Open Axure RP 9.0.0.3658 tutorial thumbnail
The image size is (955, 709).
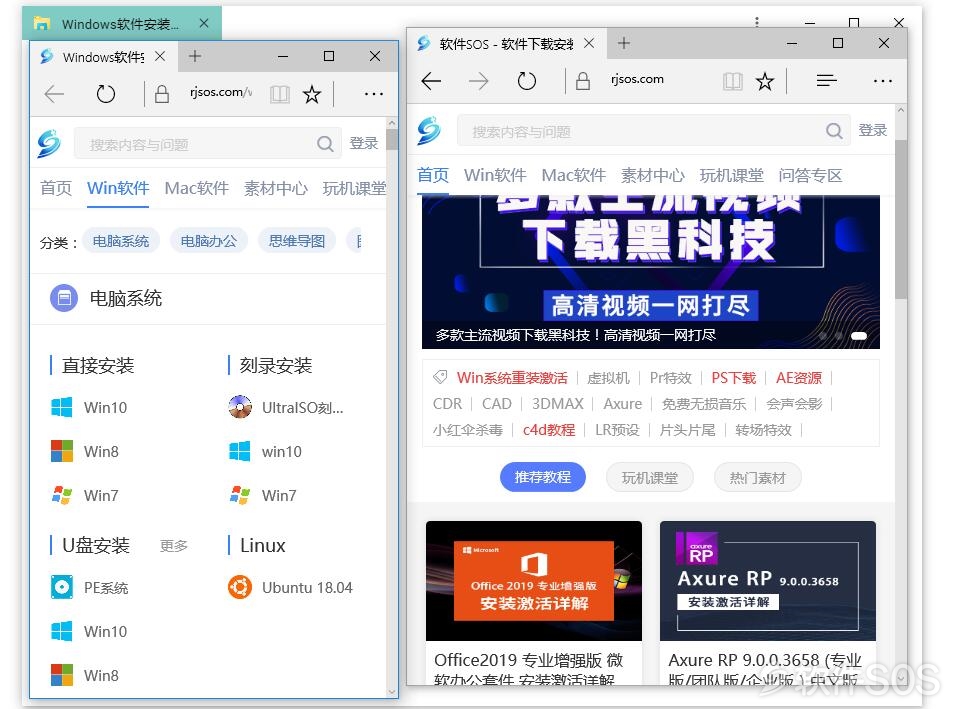tap(768, 580)
